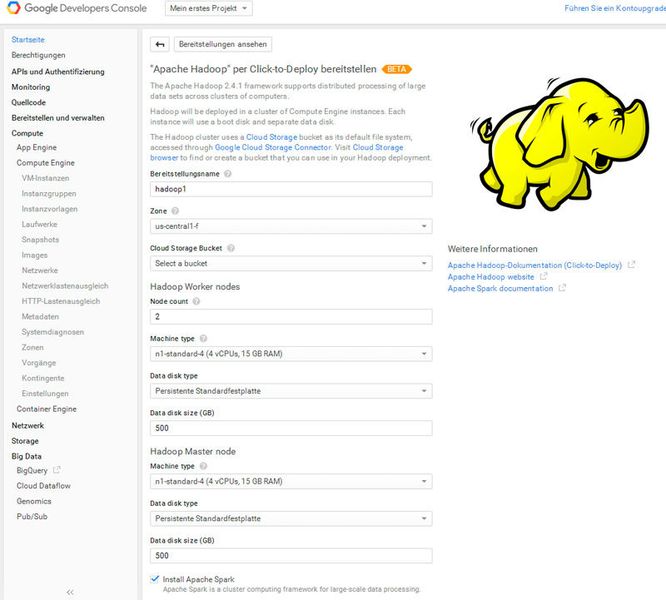Open Kontingente in sidebar
666x600 pixels.
[x=43, y=378]
